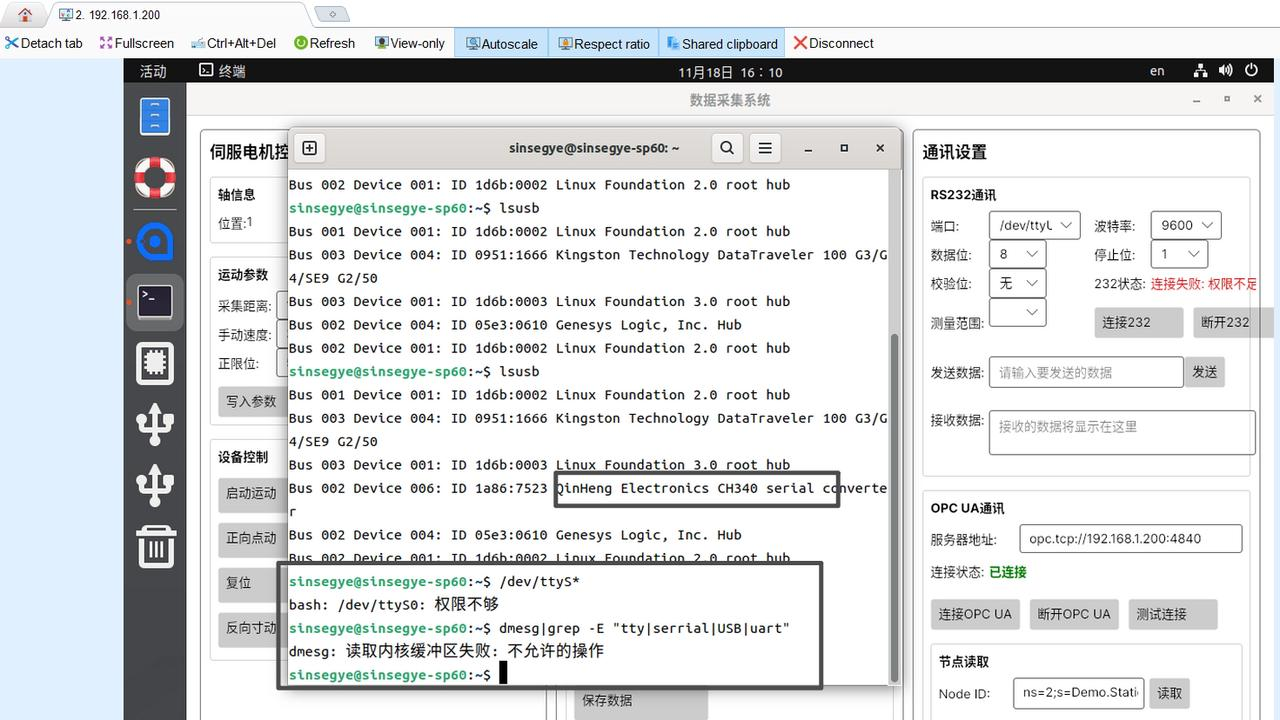This screenshot has width=1280, height=720.
Task: Open the upper USB drive dock icon
Action: point(155,424)
